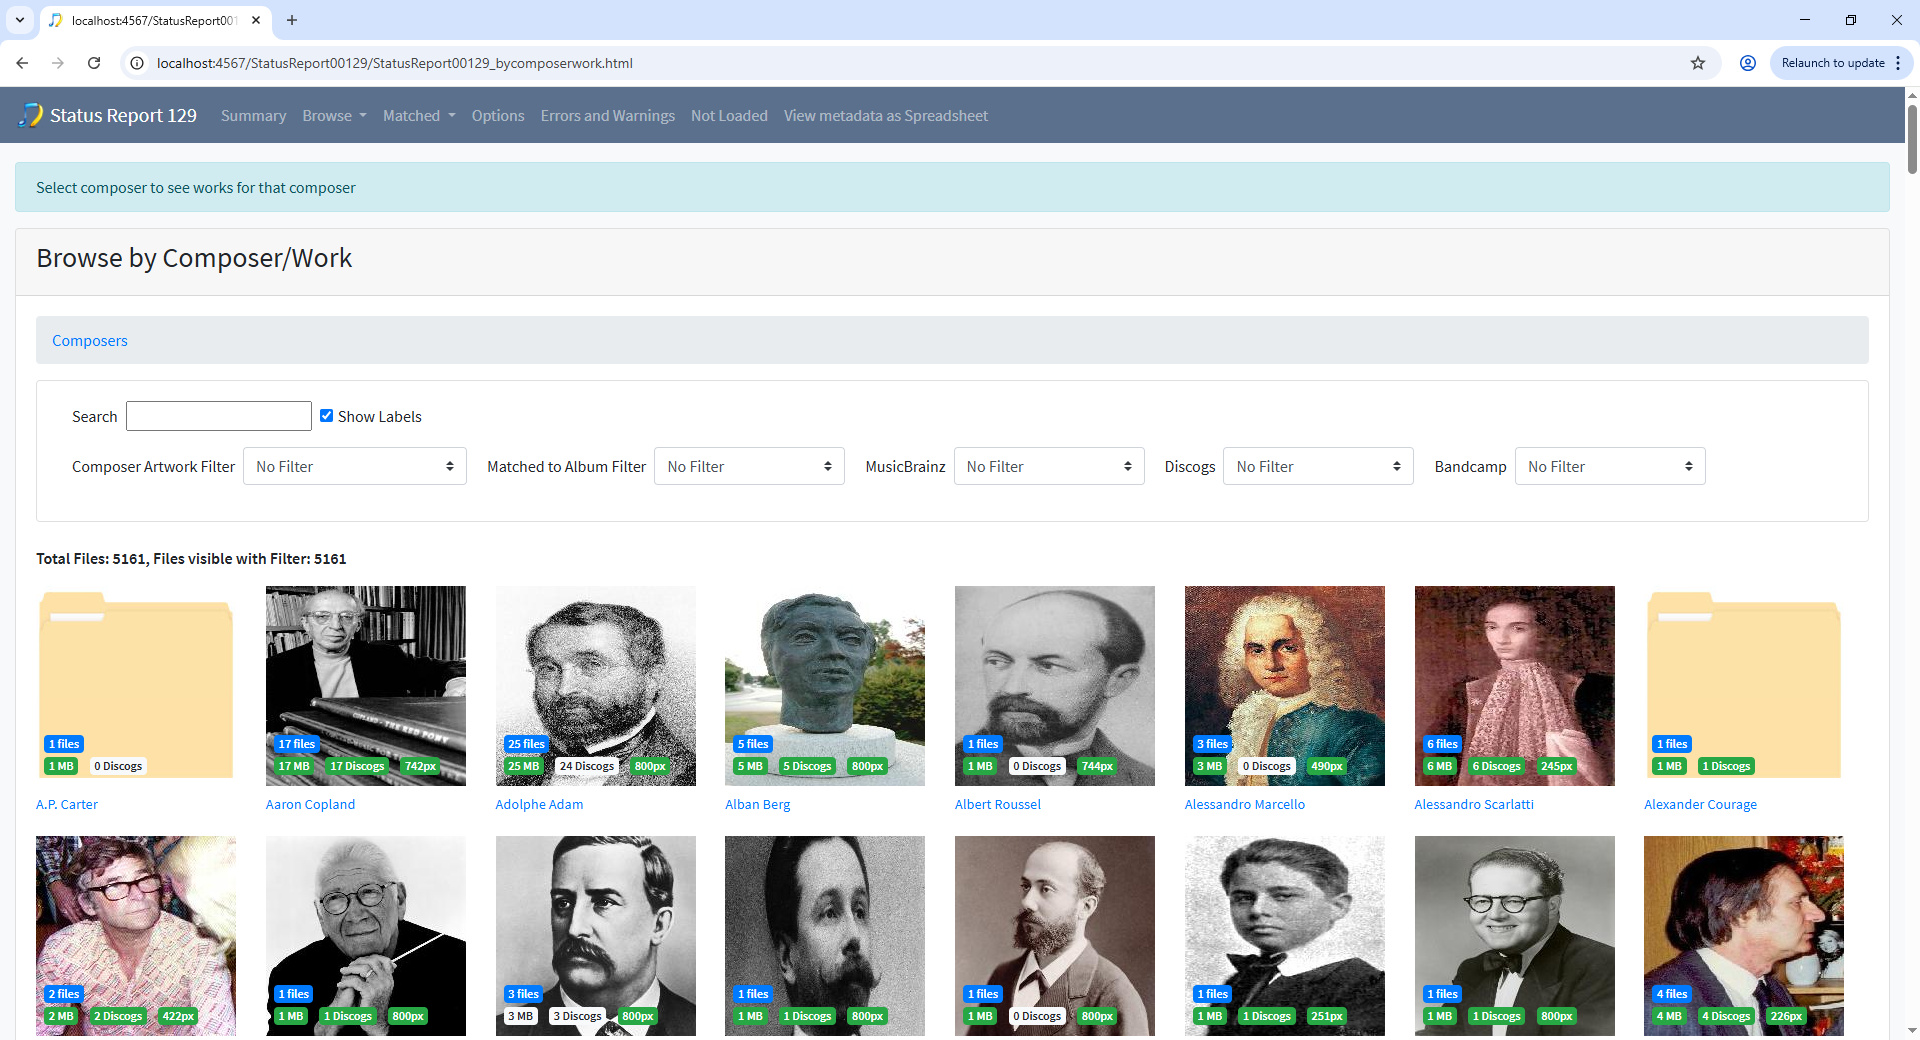Open the browser profile icon

pyautogui.click(x=1748, y=63)
